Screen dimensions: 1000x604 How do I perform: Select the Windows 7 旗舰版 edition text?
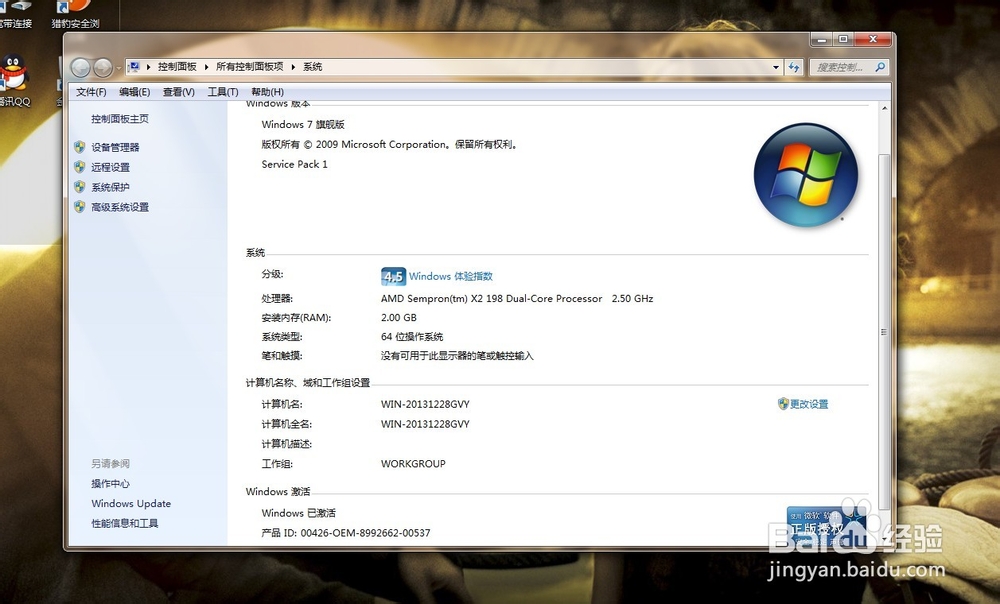coord(303,124)
